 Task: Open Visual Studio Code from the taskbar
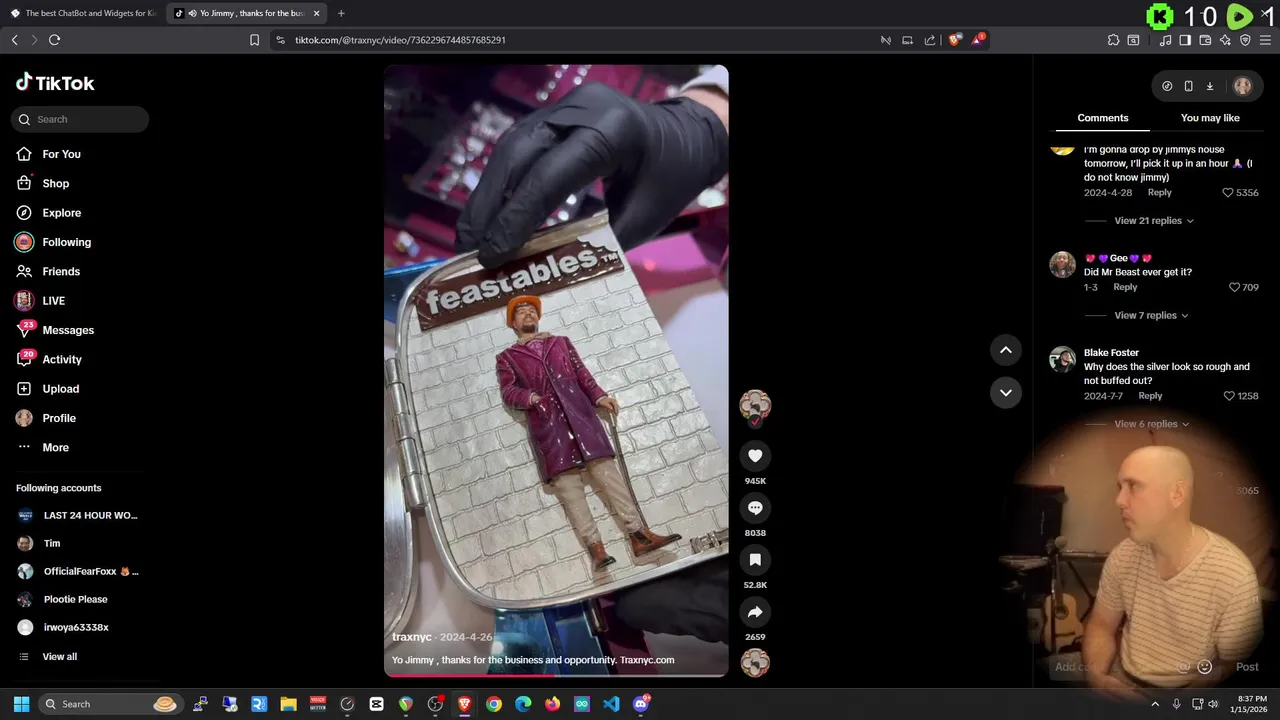coord(611,704)
